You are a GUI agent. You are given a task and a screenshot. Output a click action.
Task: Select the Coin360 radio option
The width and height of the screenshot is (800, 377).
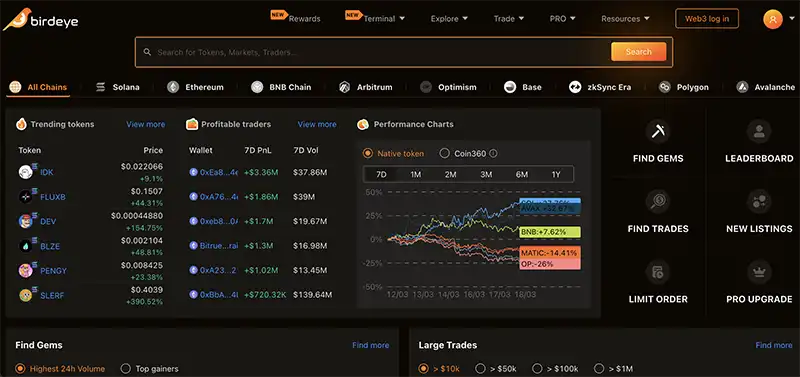[x=444, y=154]
